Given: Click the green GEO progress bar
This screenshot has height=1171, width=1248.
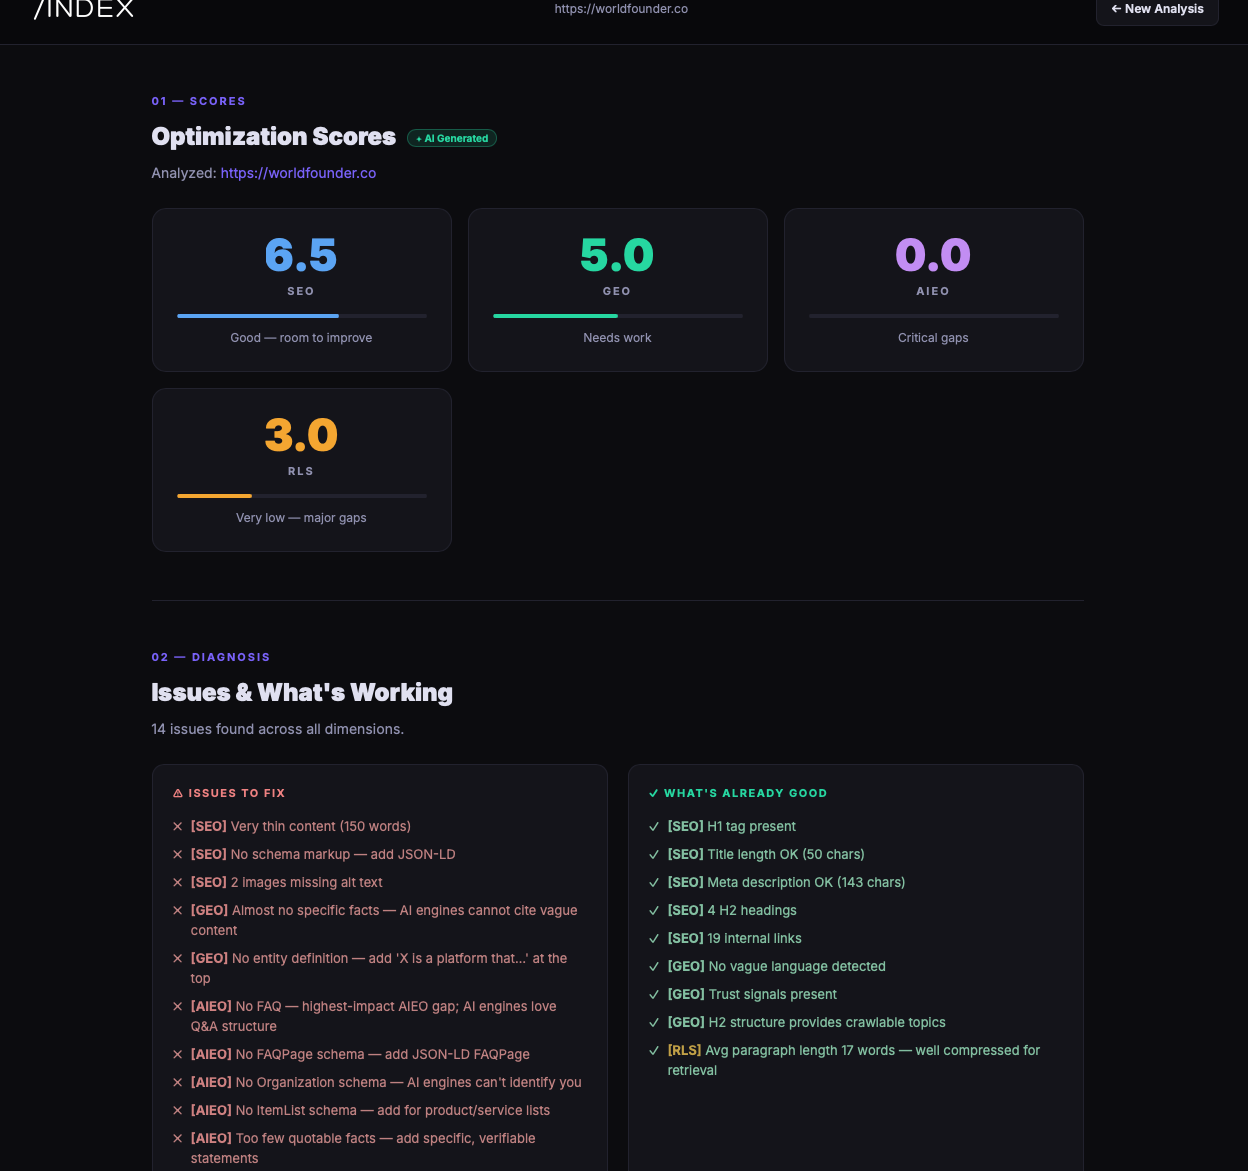Looking at the screenshot, I should (x=555, y=316).
